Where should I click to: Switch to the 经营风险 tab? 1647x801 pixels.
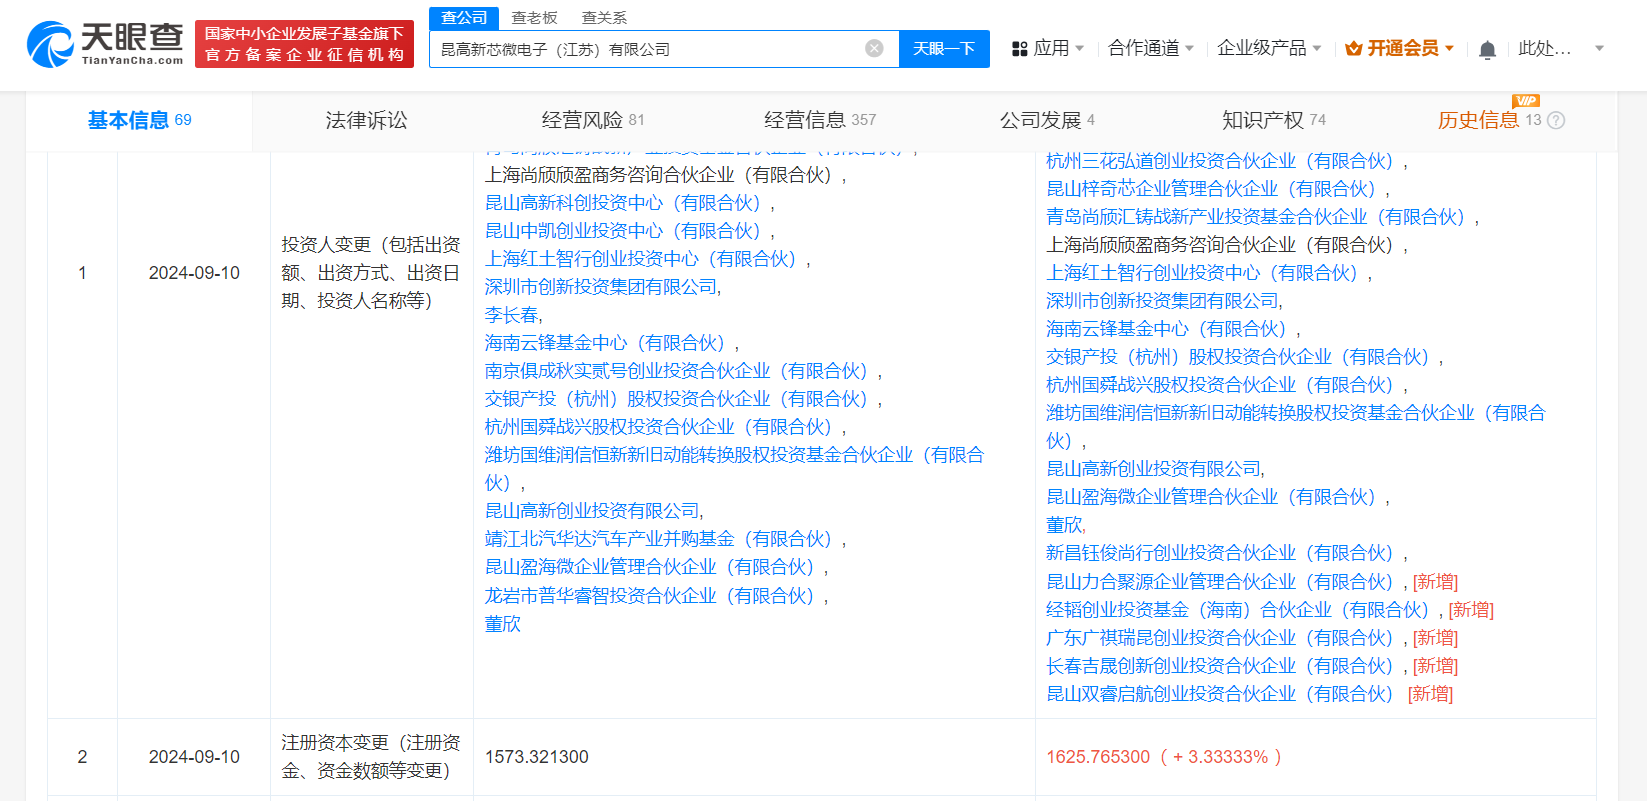coord(593,121)
